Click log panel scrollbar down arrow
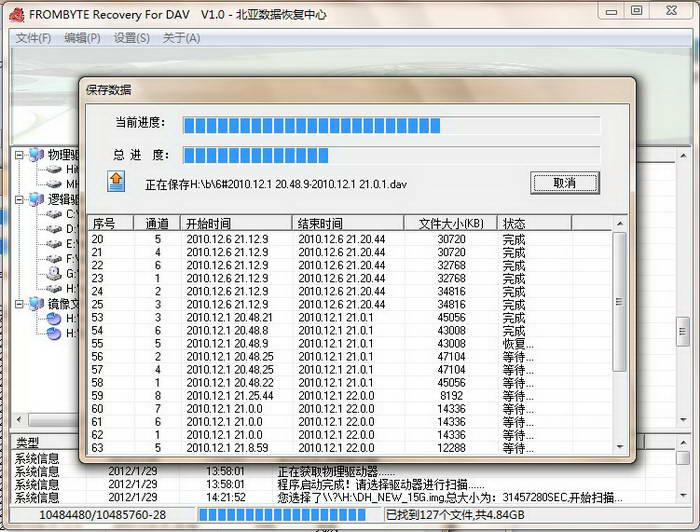700x532 pixels. [x=683, y=495]
